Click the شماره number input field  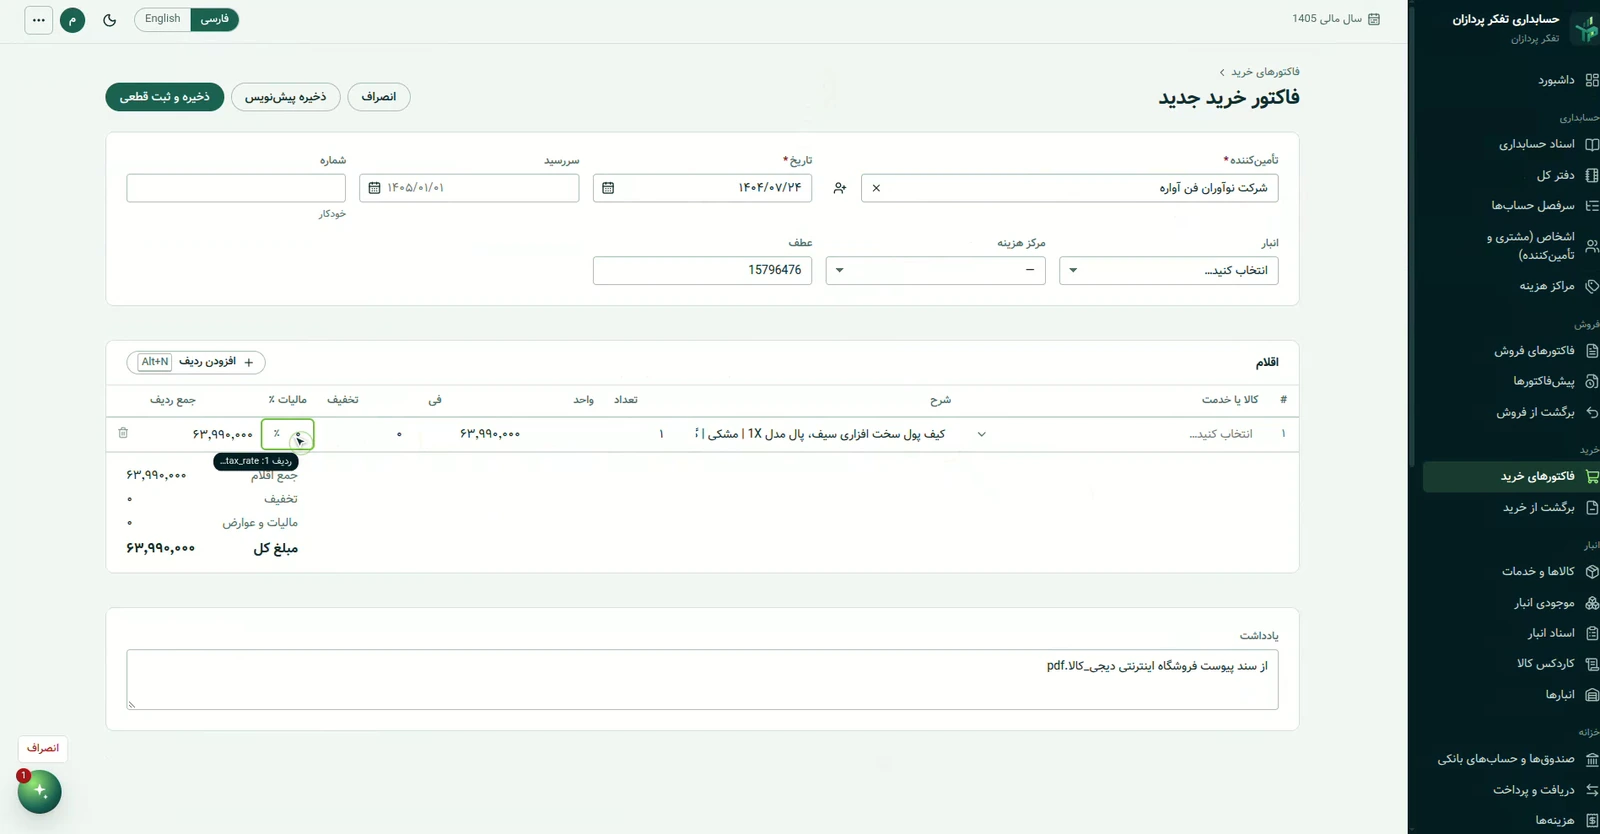[x=236, y=188]
